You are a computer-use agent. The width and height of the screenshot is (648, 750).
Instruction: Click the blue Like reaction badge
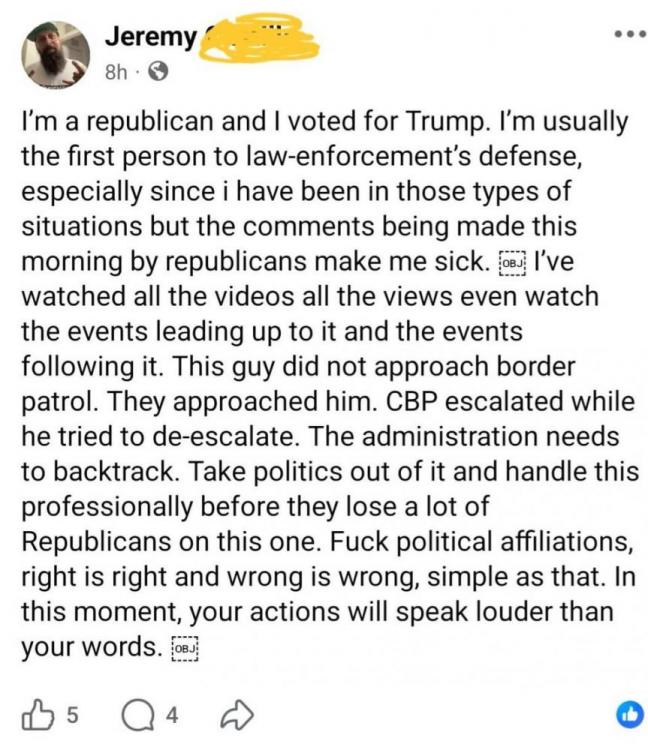pyautogui.click(x=629, y=714)
